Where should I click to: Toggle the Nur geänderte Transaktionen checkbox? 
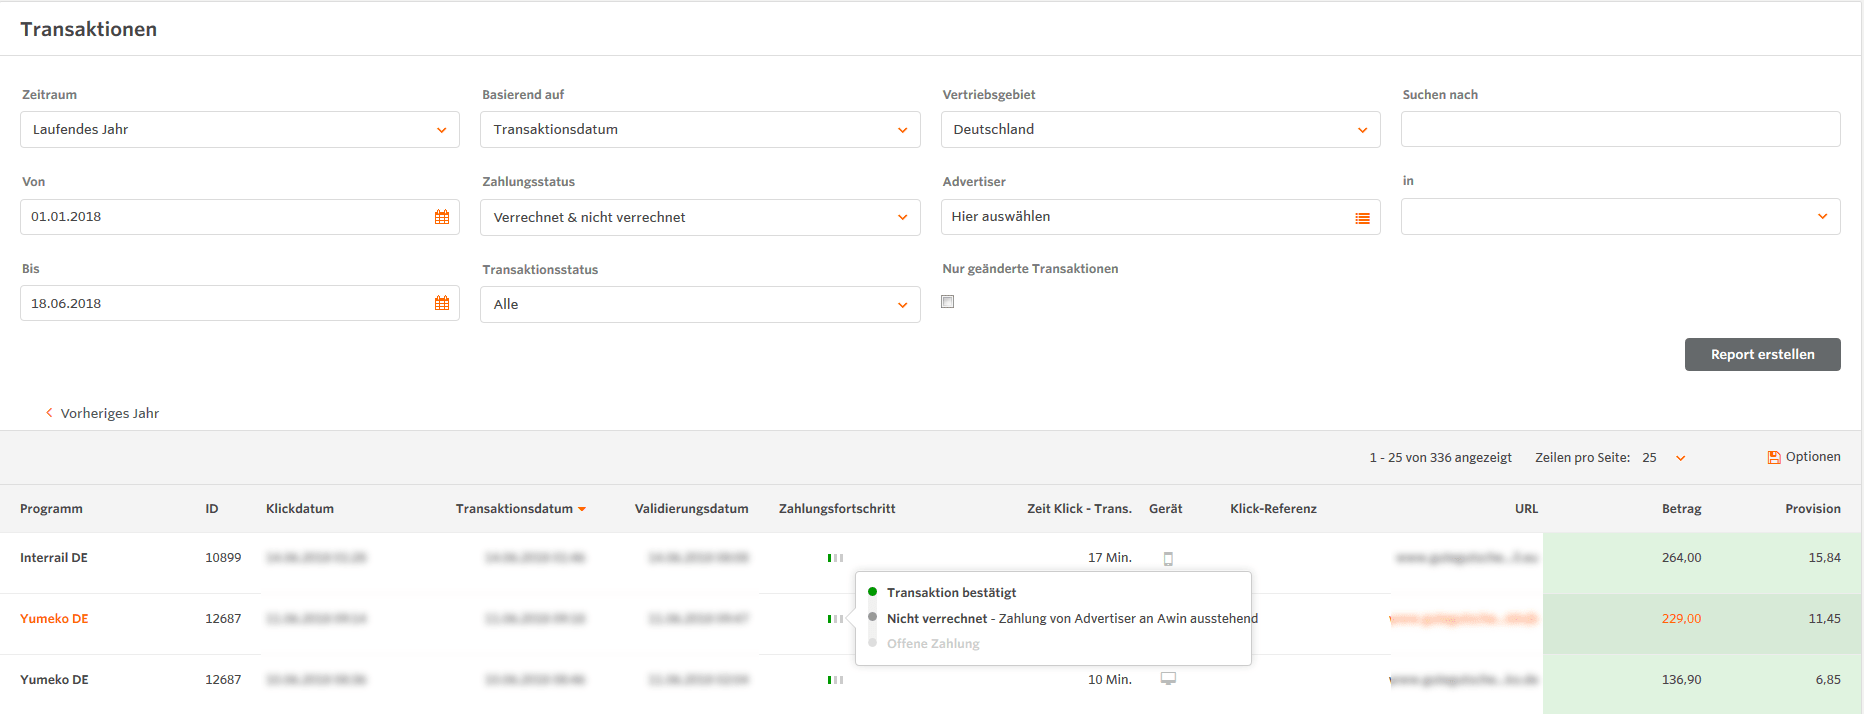(x=948, y=302)
